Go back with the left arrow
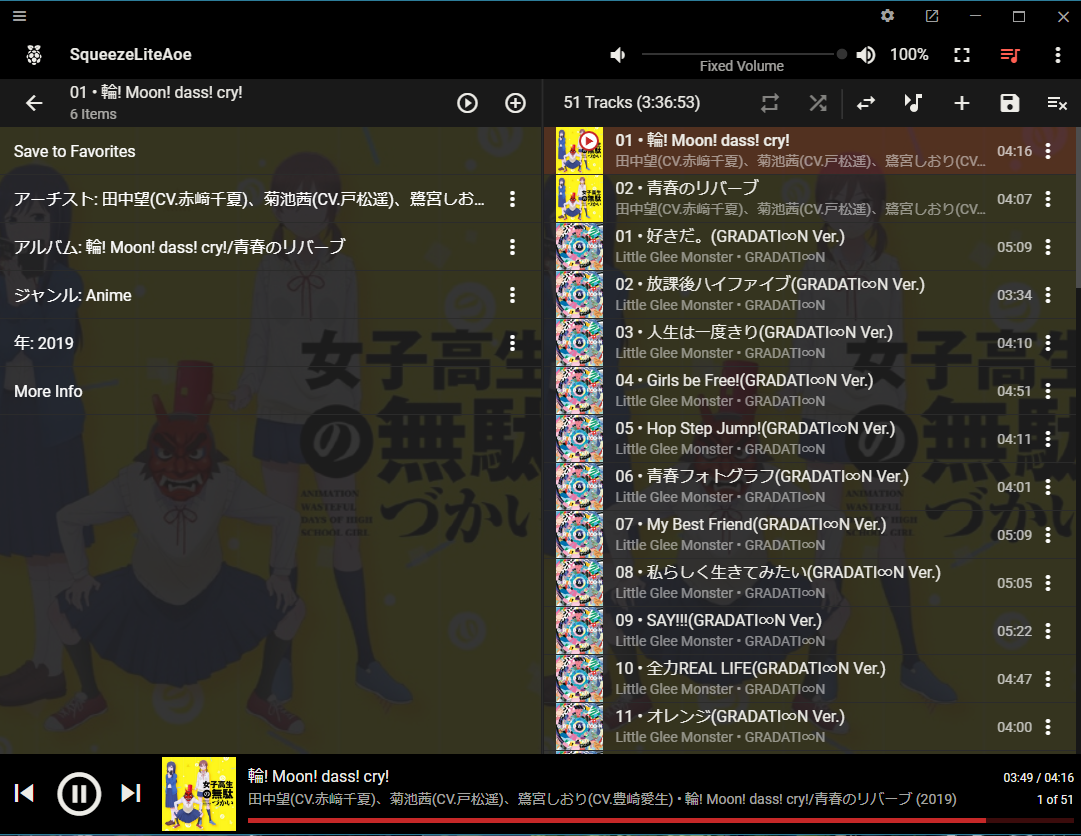Image resolution: width=1081 pixels, height=836 pixels. (34, 103)
